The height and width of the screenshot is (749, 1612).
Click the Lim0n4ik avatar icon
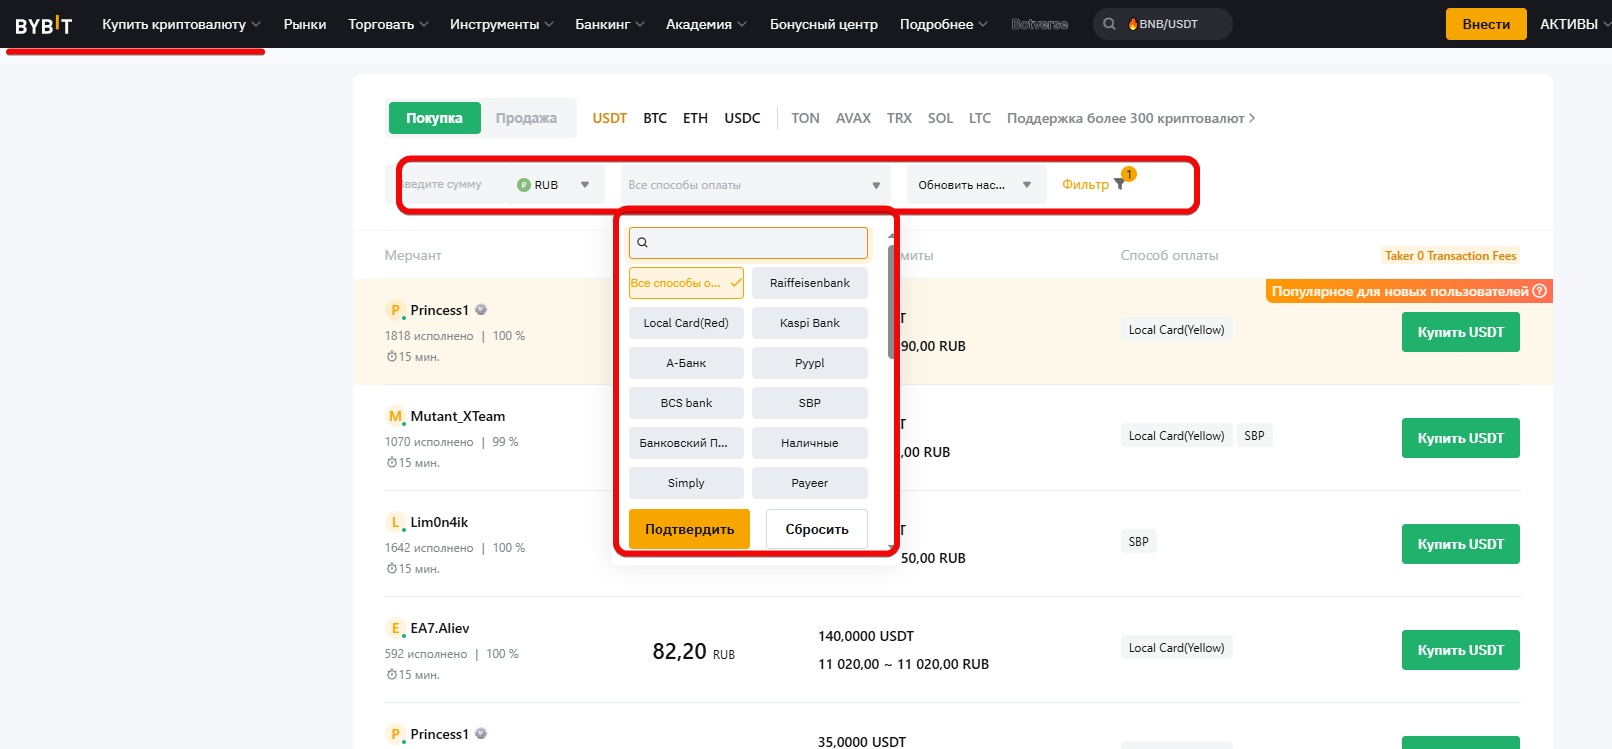click(395, 522)
